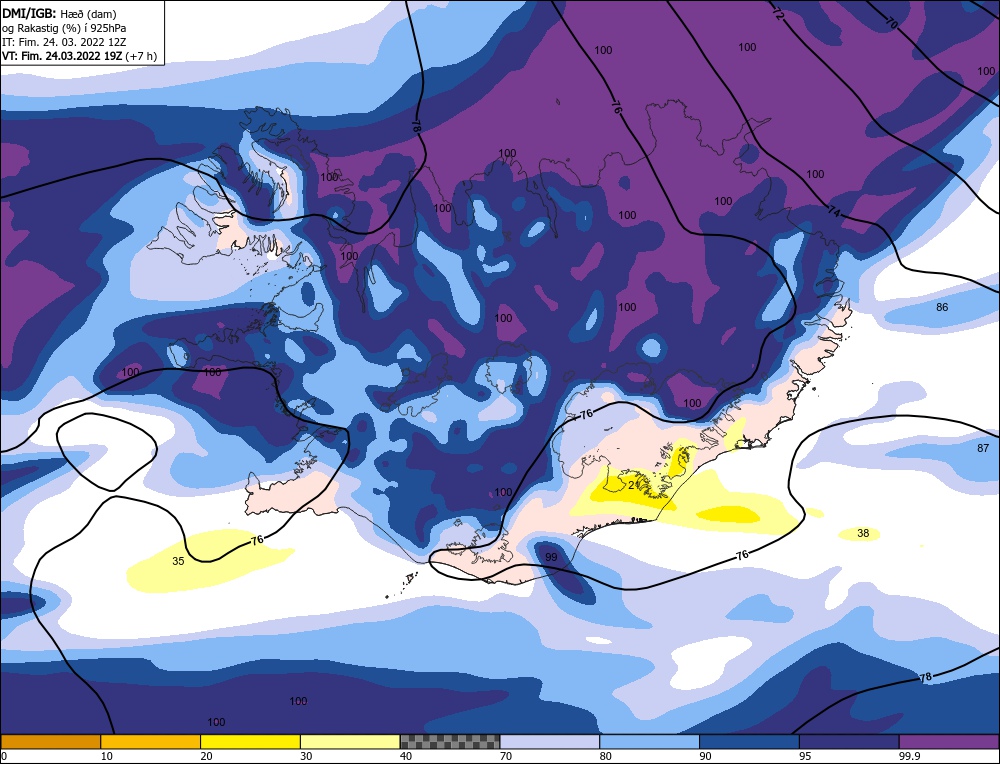Click the '95' legend tick label
Image resolution: width=1000 pixels, height=764 pixels.
tap(805, 756)
